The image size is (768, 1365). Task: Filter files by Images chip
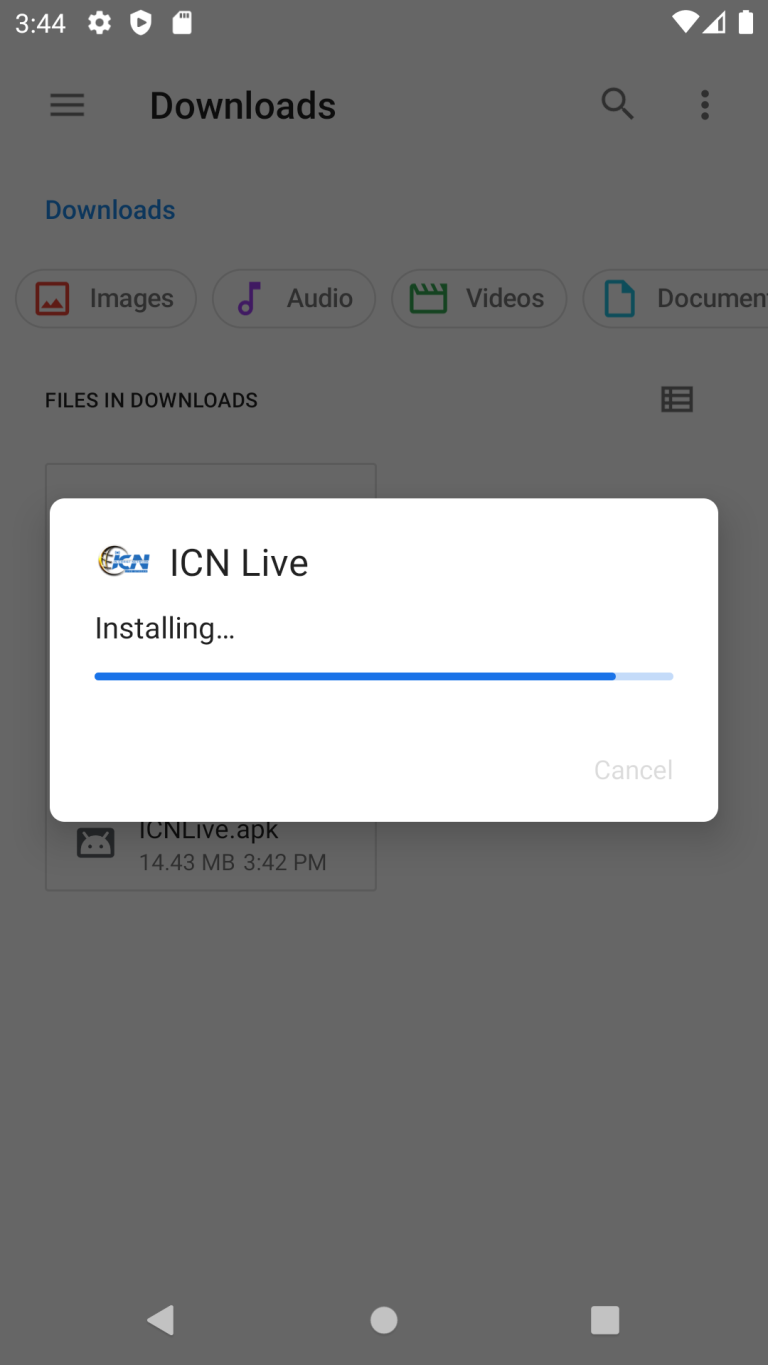(x=106, y=298)
